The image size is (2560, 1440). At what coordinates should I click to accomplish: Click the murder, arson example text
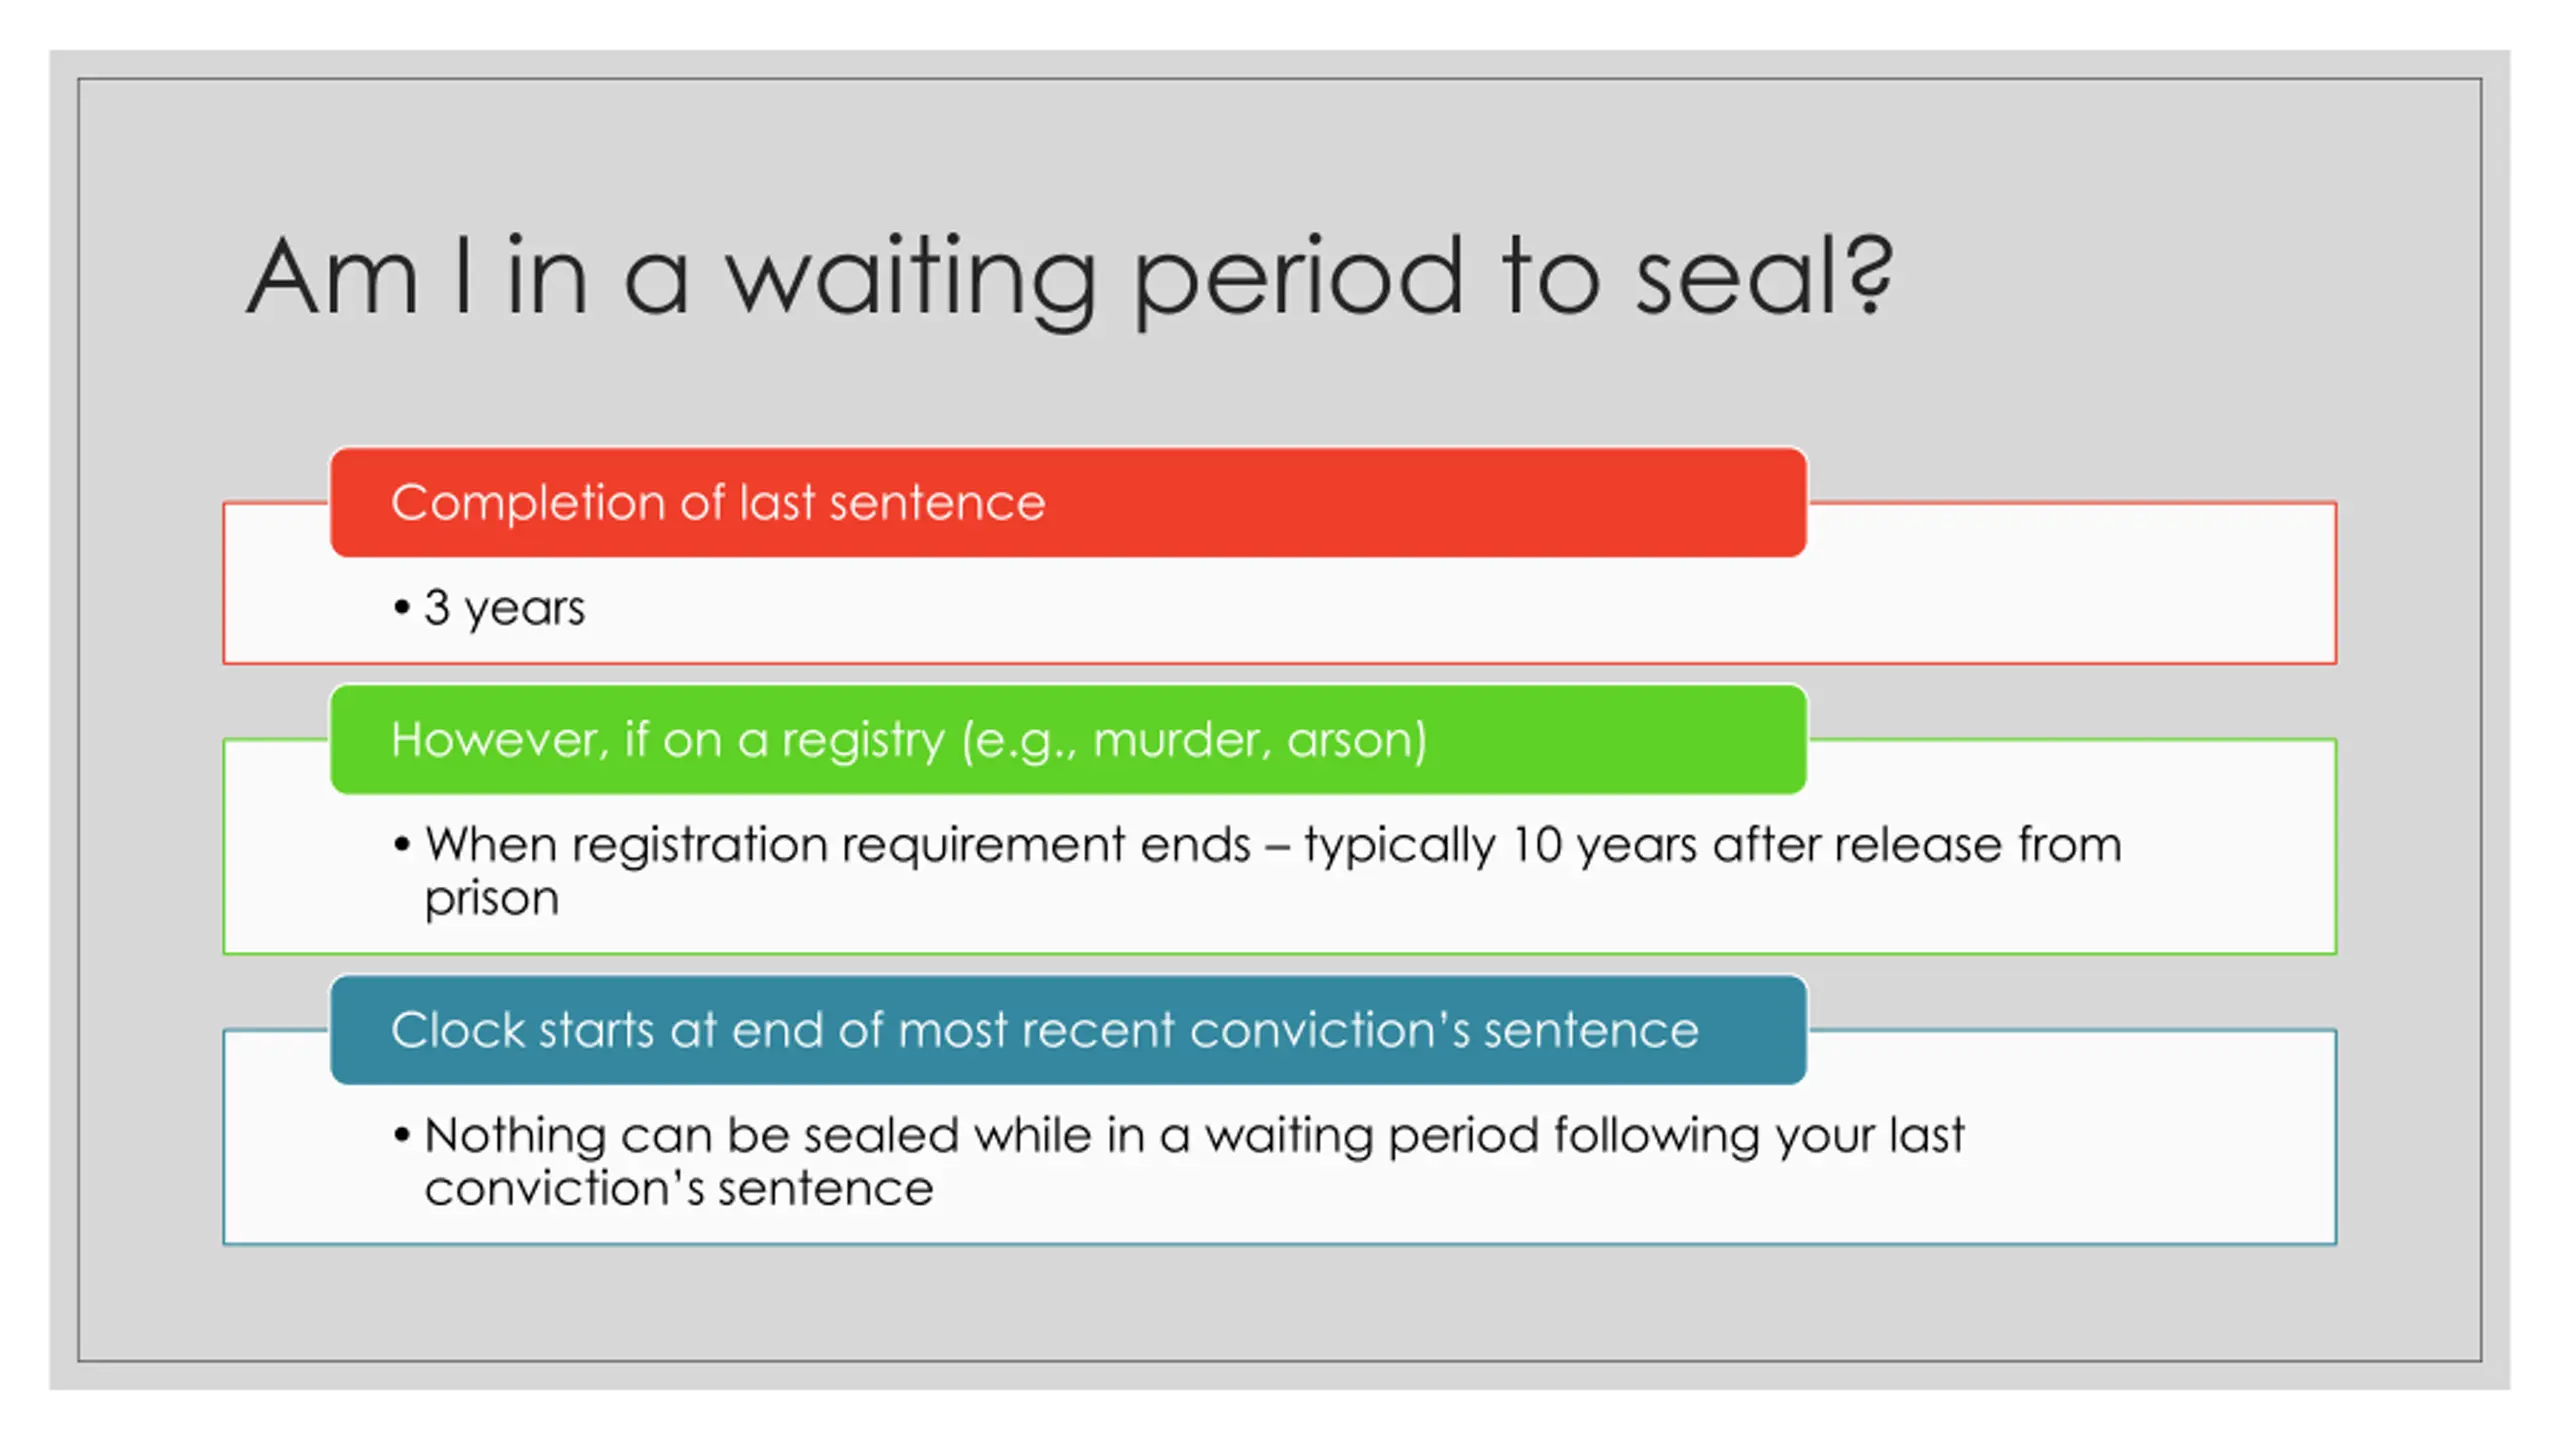click(x=1259, y=740)
